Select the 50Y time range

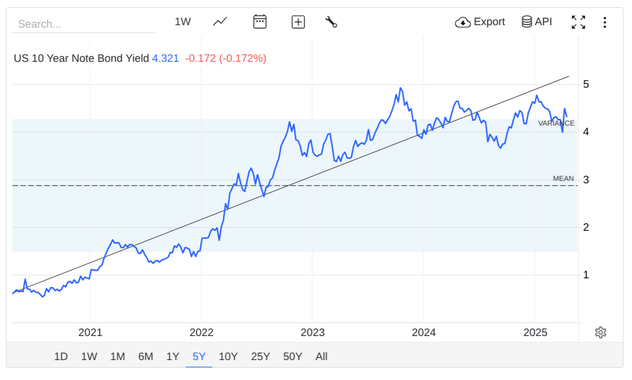pyautogui.click(x=292, y=357)
